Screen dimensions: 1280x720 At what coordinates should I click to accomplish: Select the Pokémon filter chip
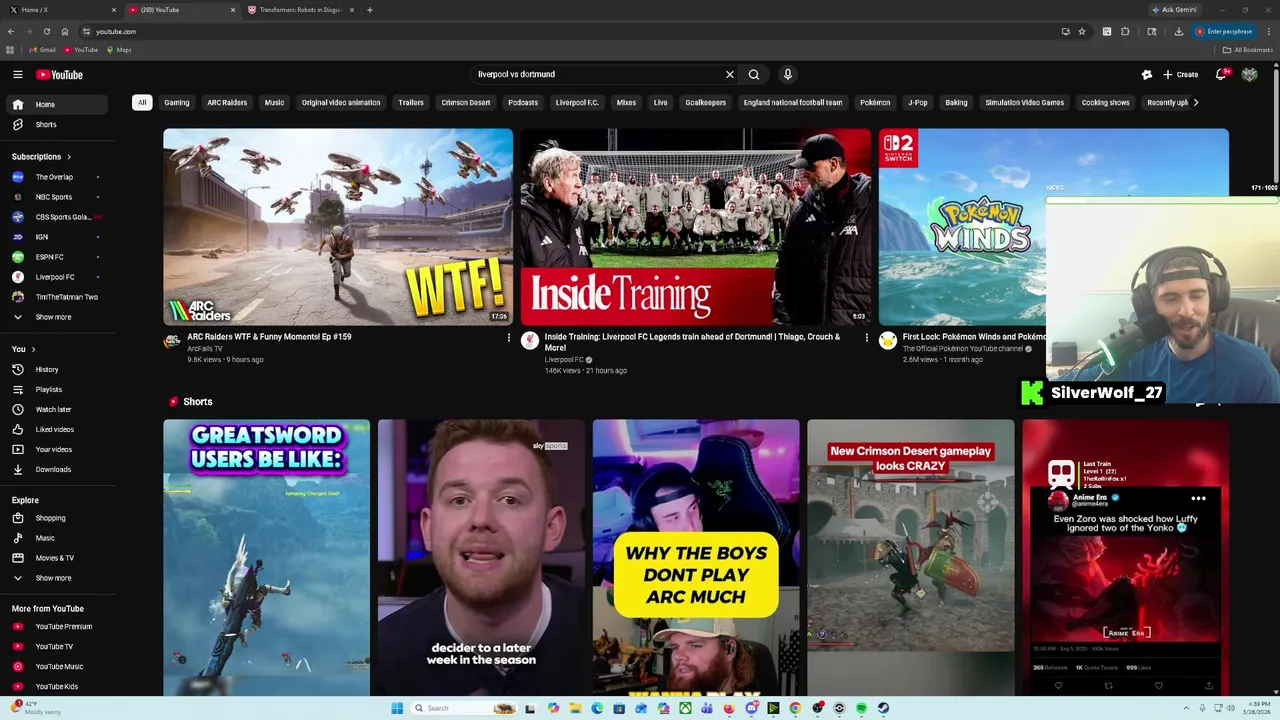pyautogui.click(x=875, y=102)
